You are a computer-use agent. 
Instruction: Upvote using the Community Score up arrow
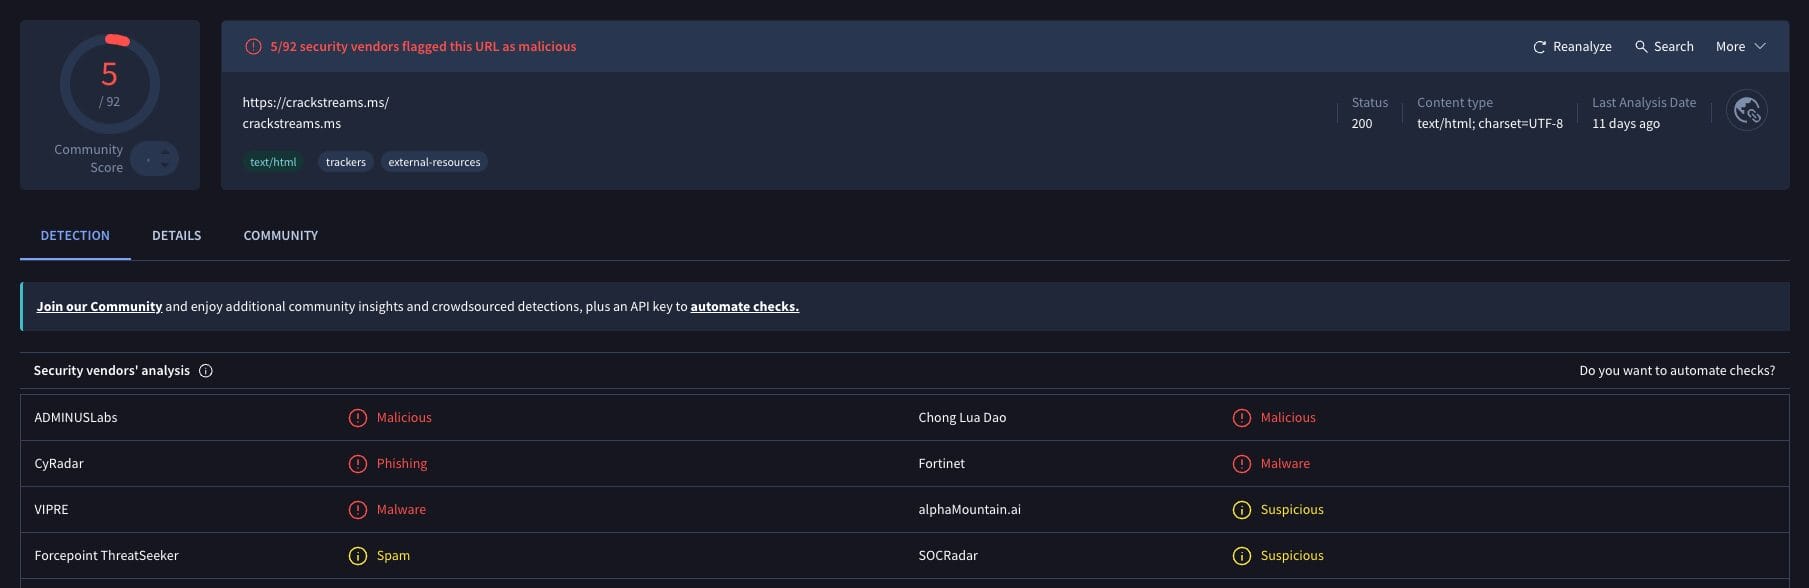tap(165, 152)
